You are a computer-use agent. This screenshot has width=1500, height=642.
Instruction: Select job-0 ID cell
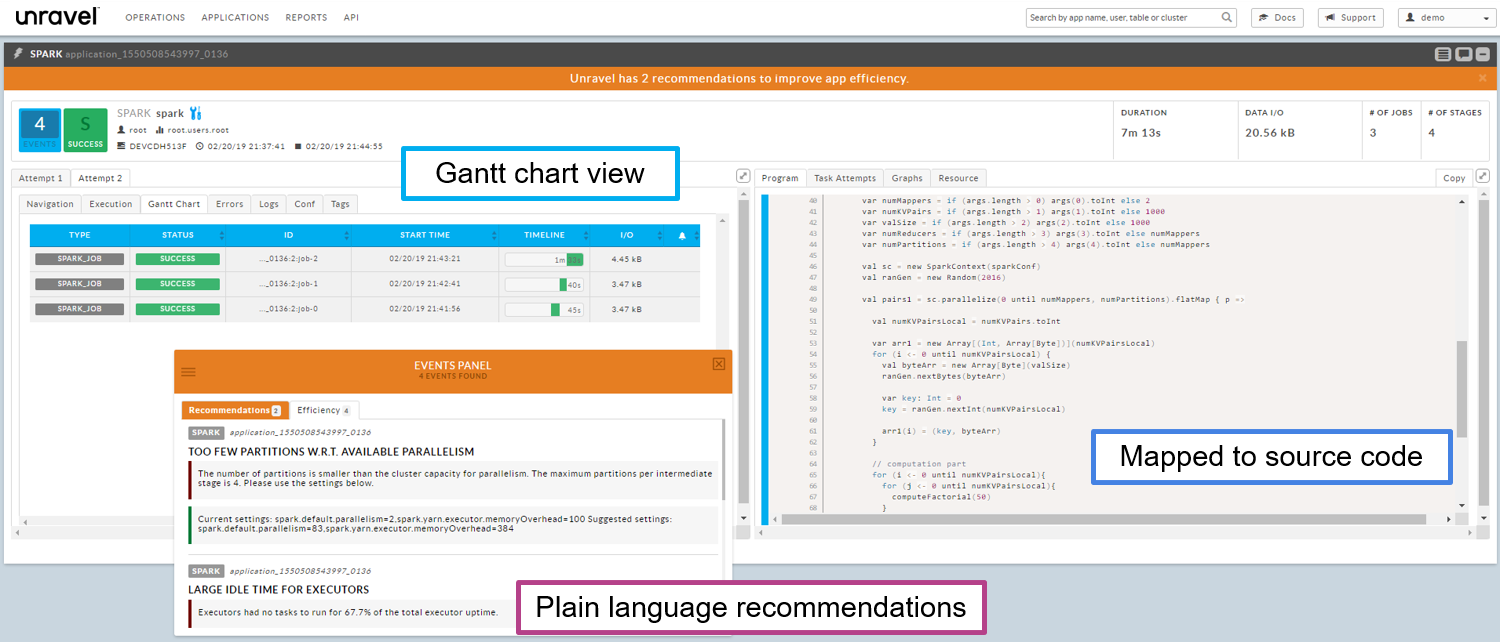tap(288, 309)
